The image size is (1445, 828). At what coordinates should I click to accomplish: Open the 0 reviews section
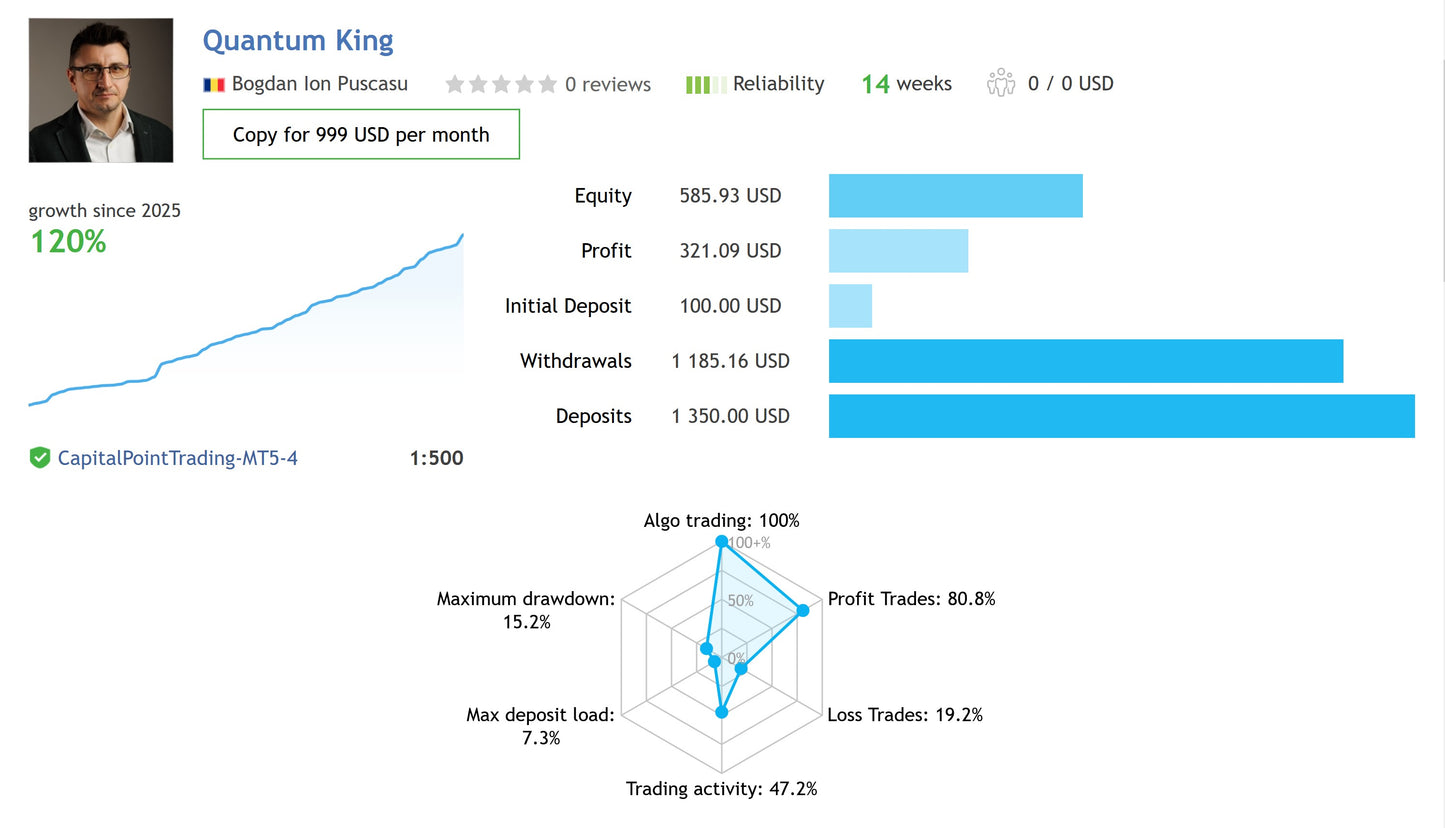tap(611, 84)
